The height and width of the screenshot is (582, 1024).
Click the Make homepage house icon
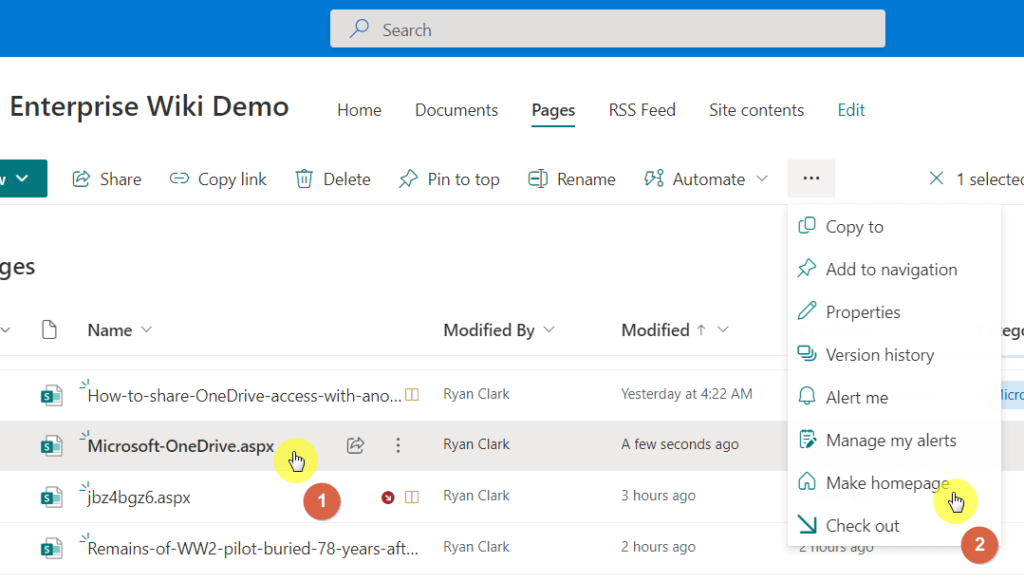807,481
